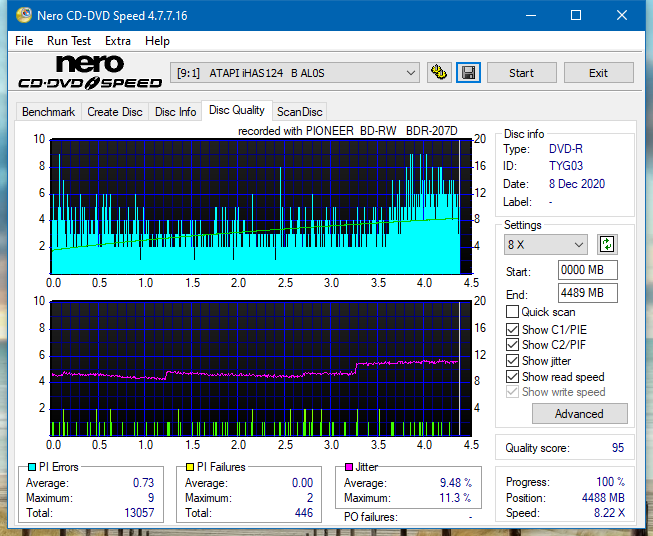
Task: Click the Start MB input field
Action: [588, 271]
